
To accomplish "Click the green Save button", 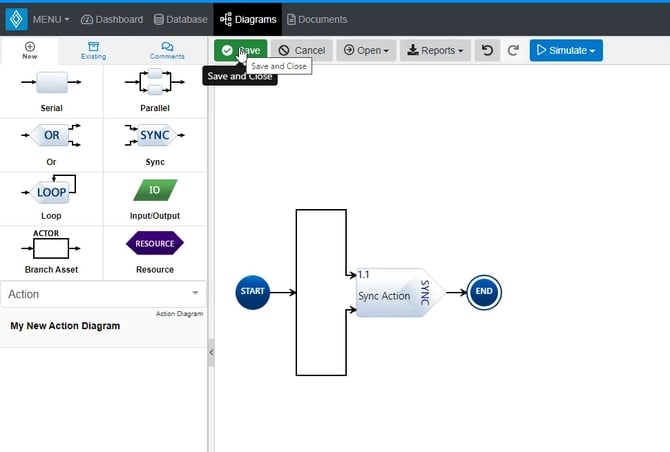I will [x=241, y=50].
